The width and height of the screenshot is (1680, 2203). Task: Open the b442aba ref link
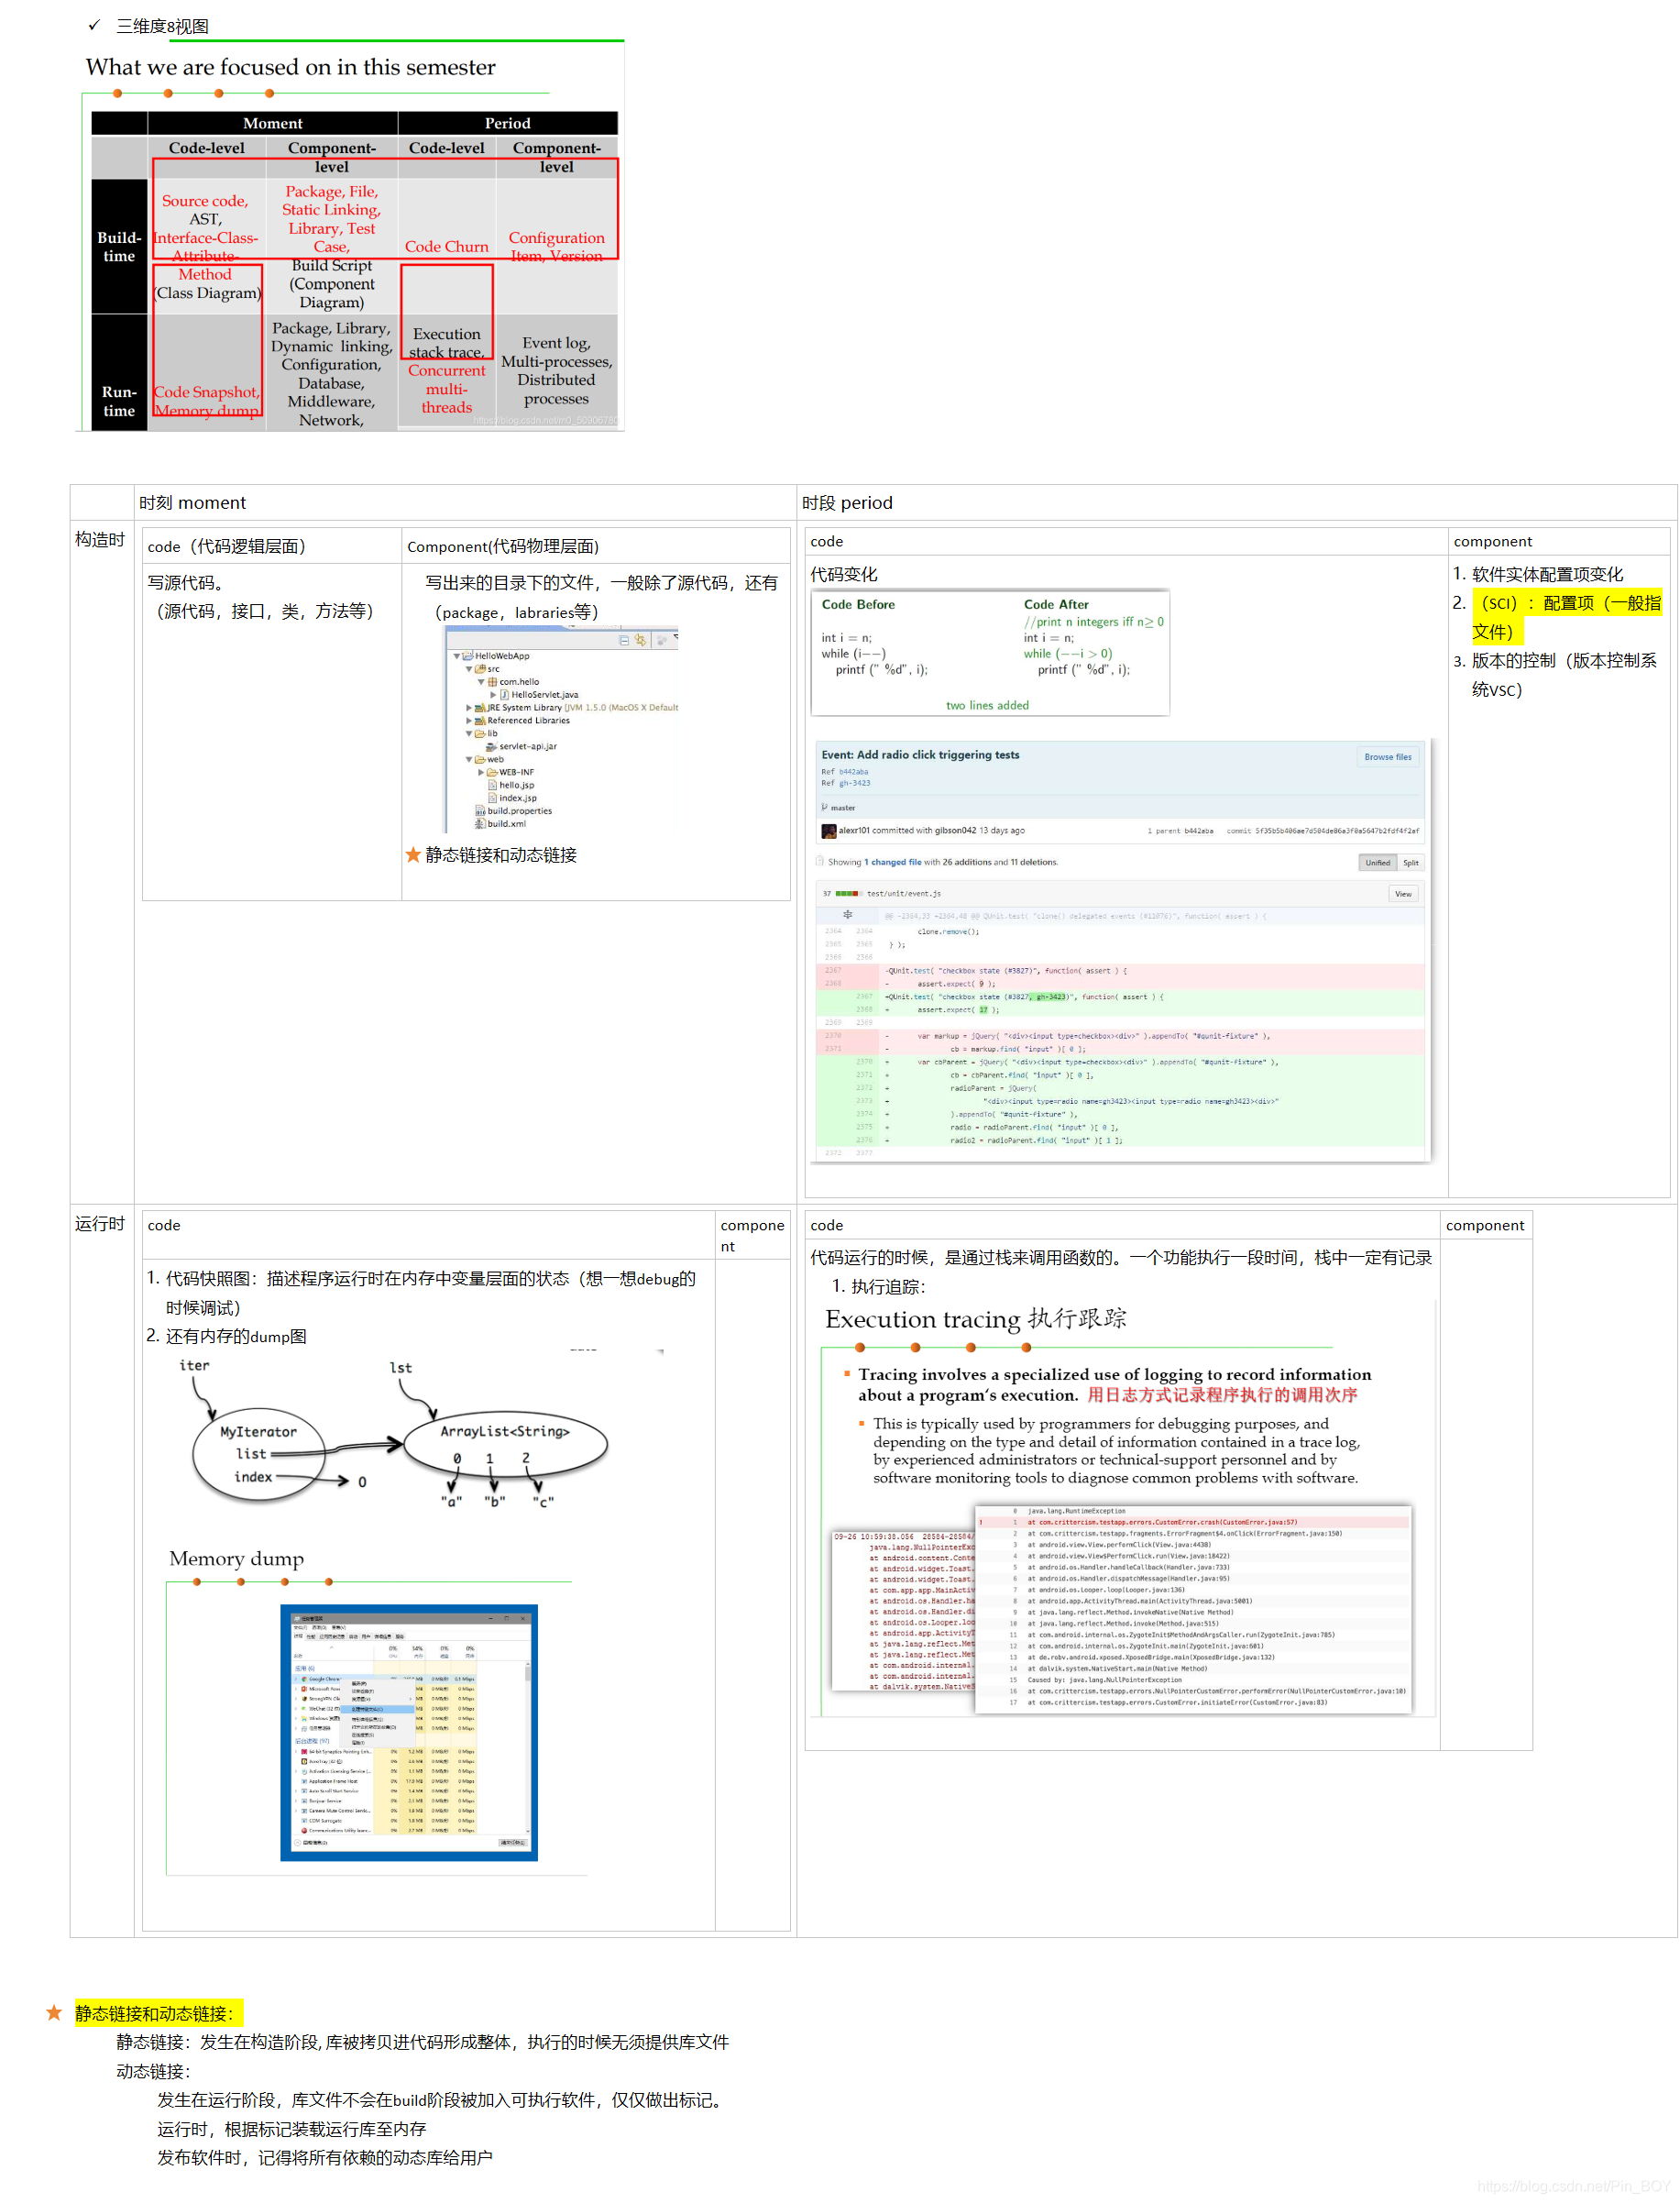[x=853, y=772]
